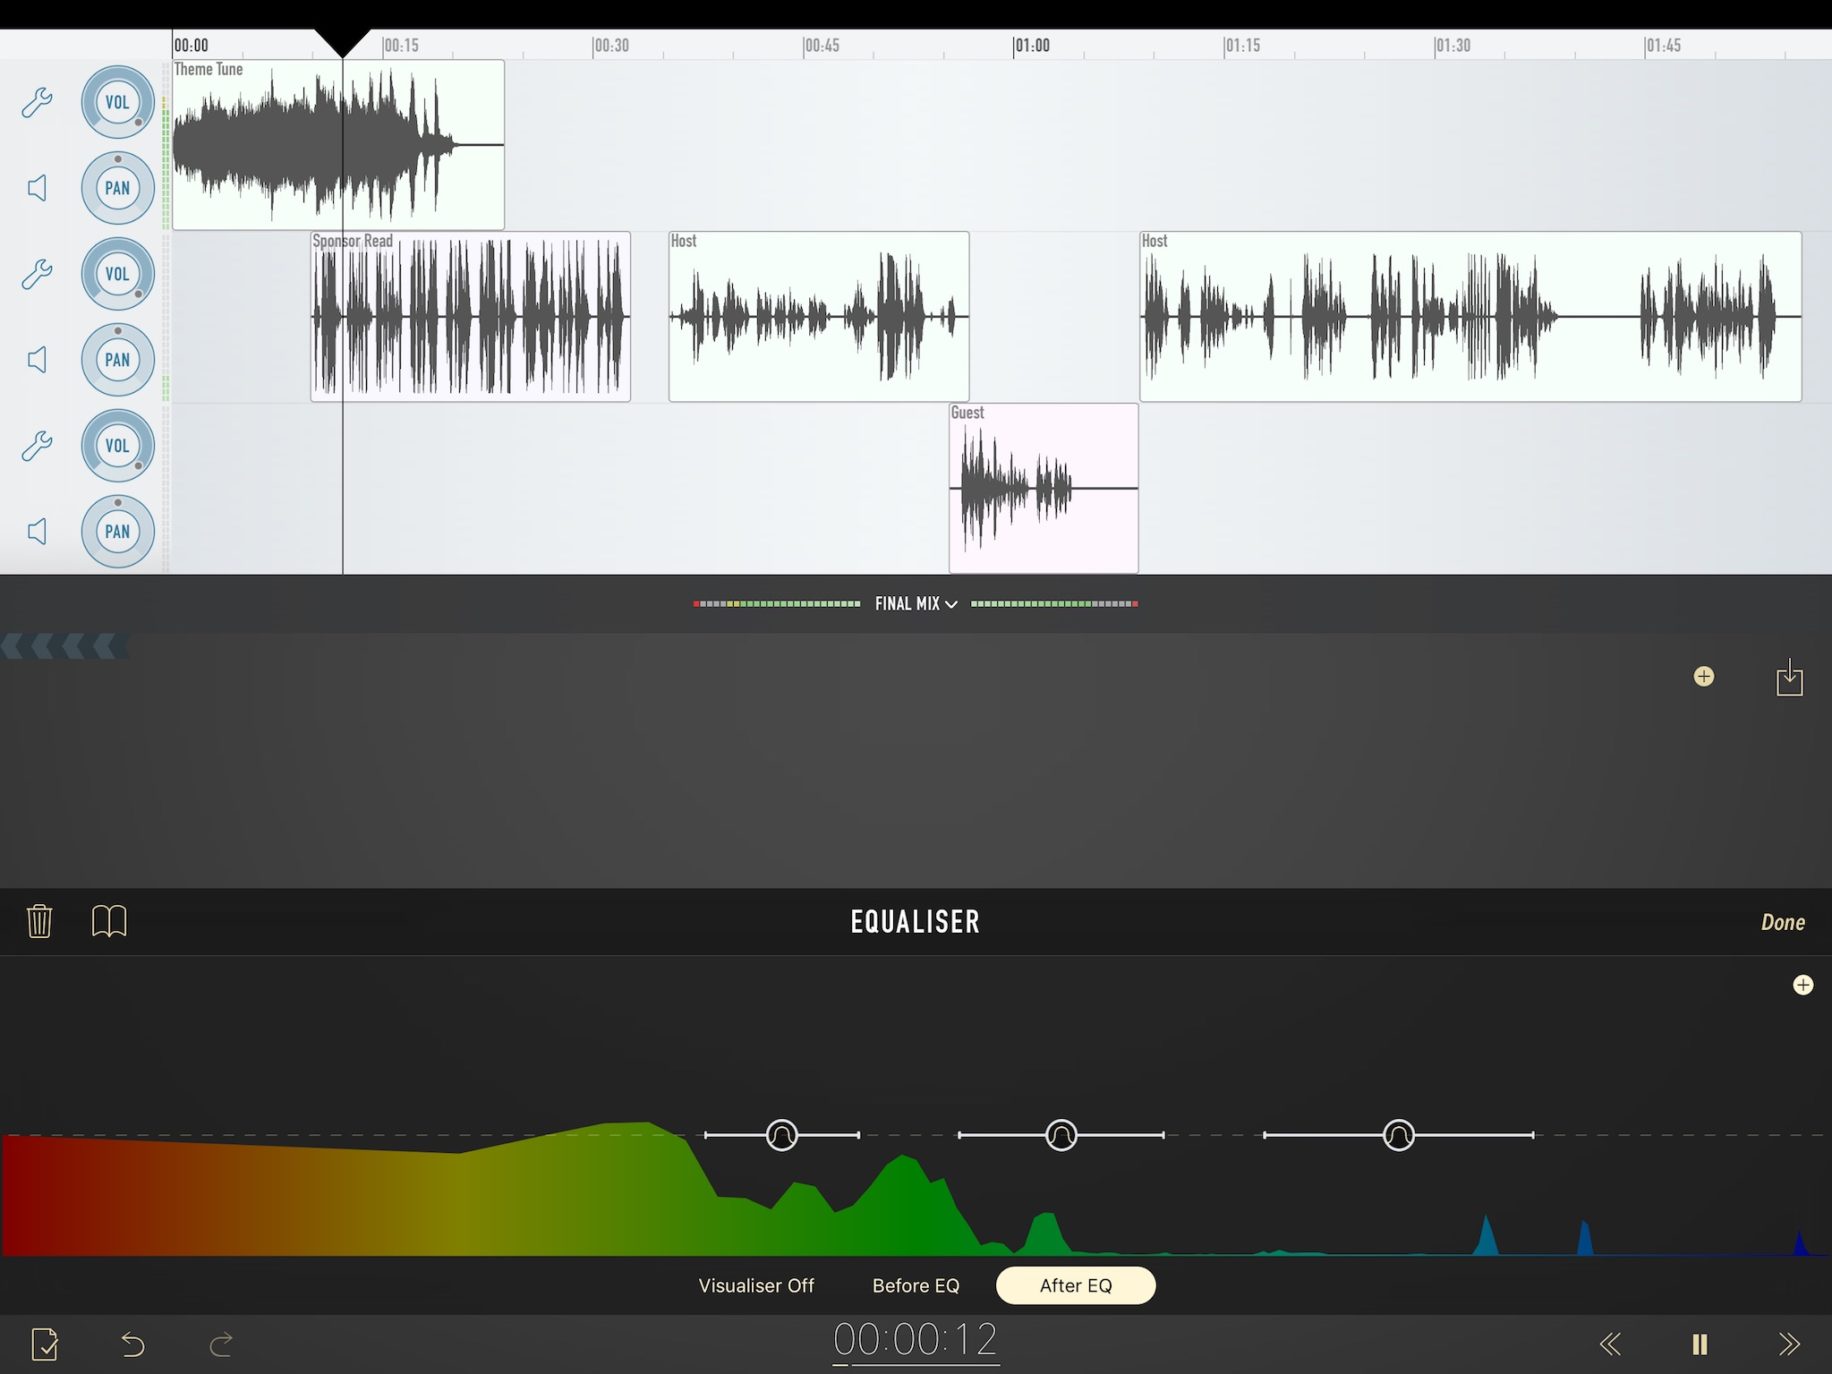
Task: Turn the Visualiser Off
Action: (x=757, y=1286)
